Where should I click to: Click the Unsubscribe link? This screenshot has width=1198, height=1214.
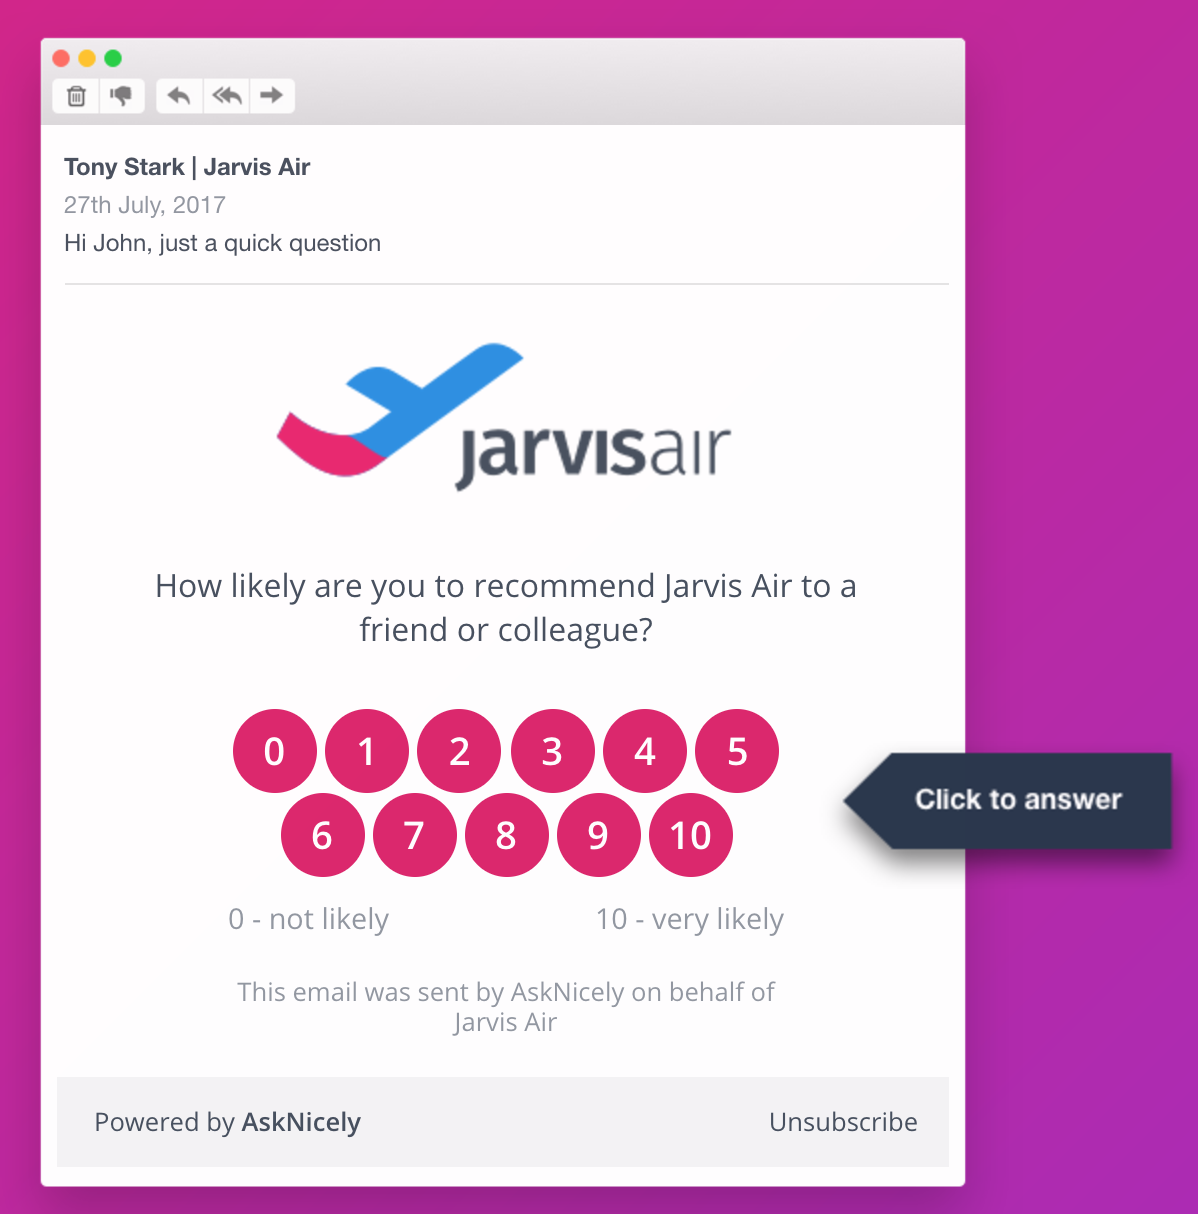pyautogui.click(x=843, y=1122)
